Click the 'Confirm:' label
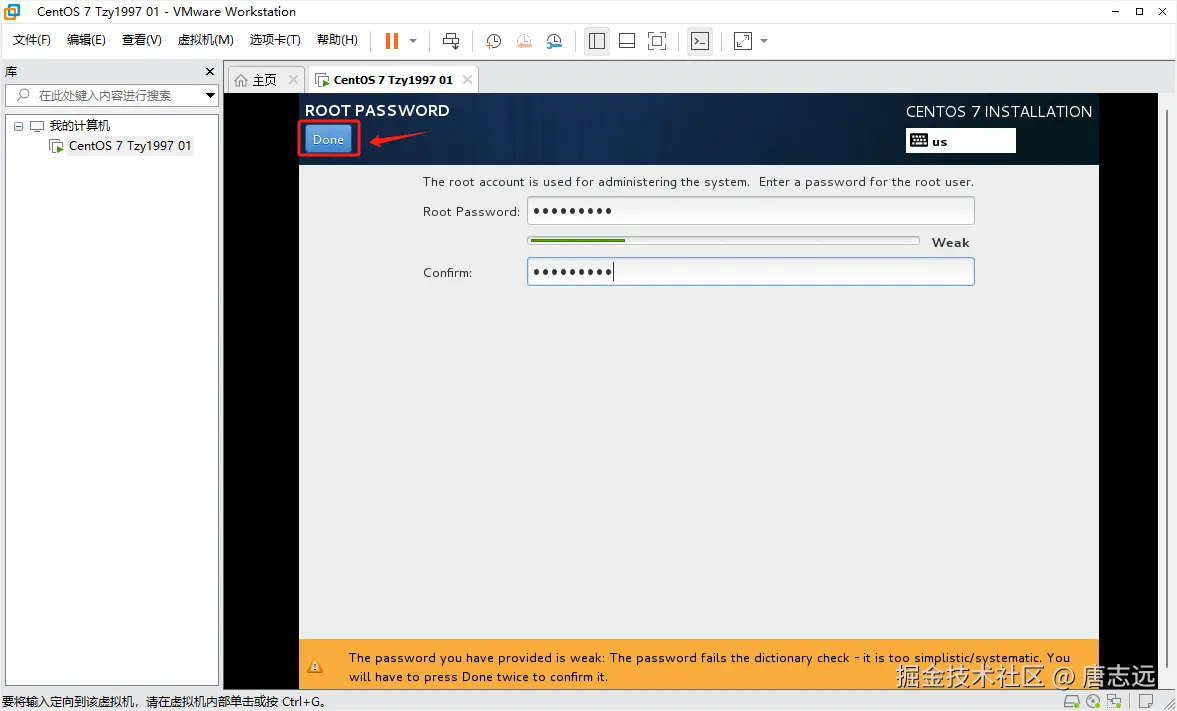This screenshot has height=711, width=1177. 447,273
